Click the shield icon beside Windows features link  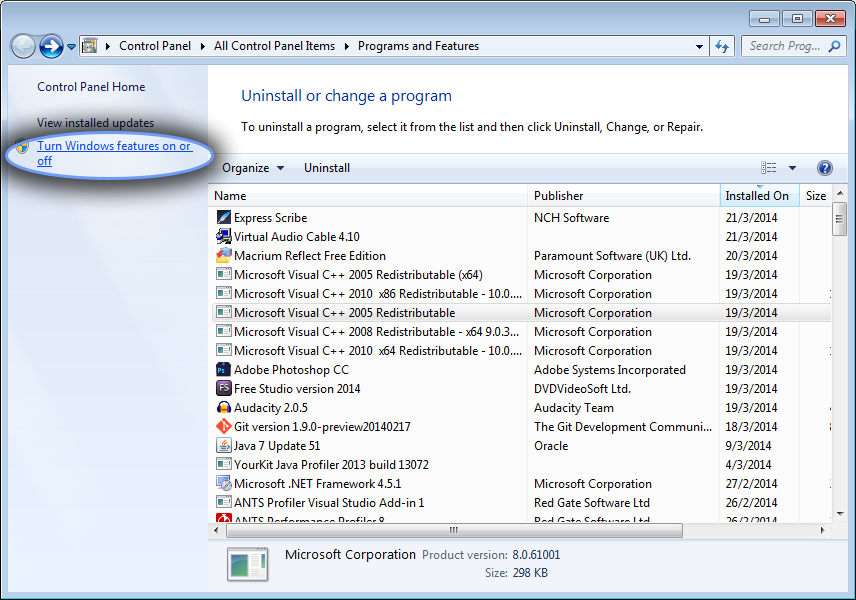22,146
